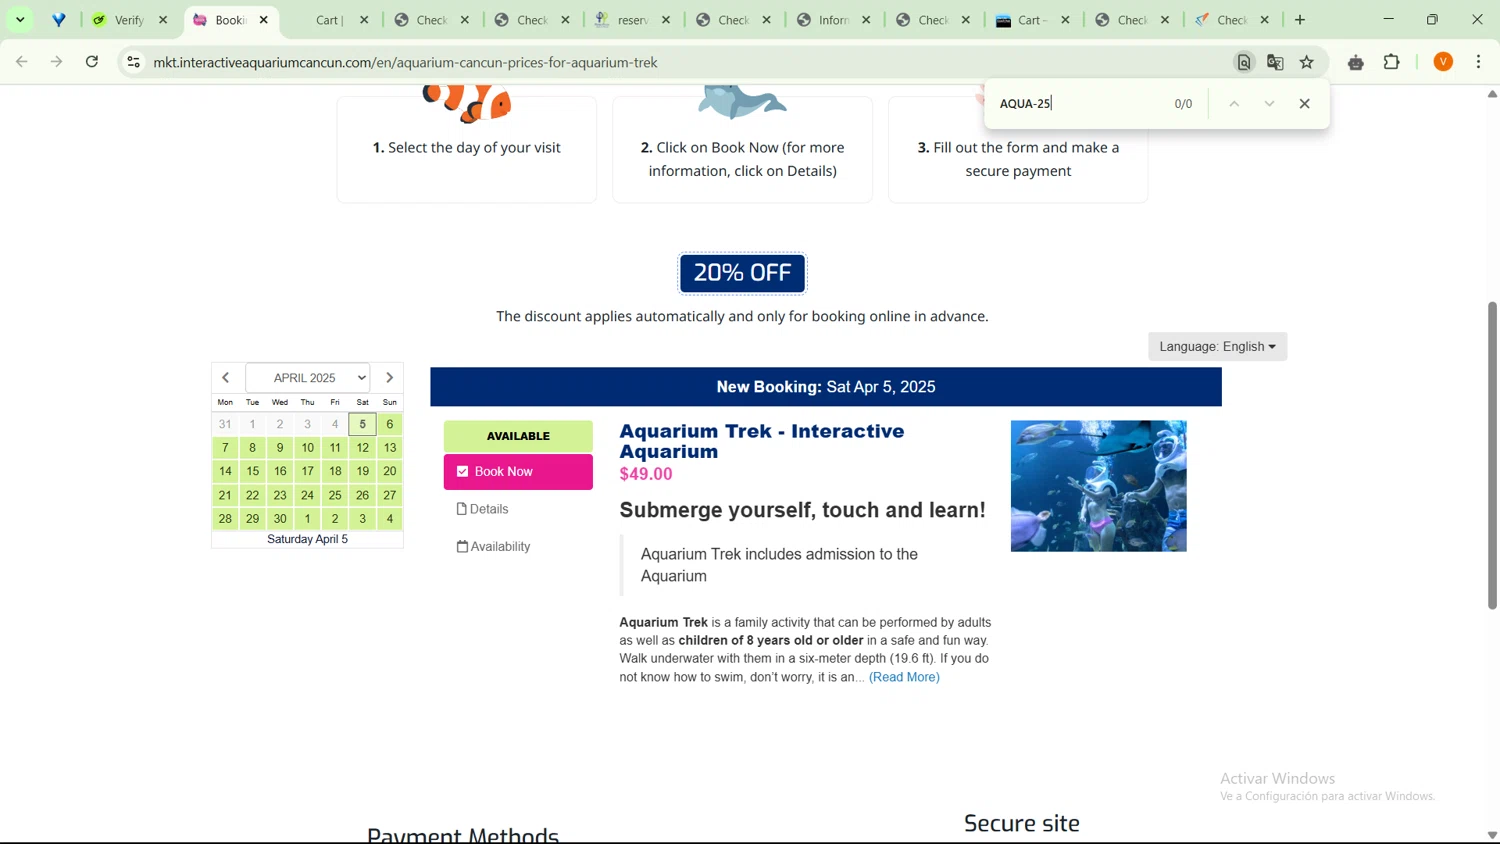Go to next find result

1269,104
